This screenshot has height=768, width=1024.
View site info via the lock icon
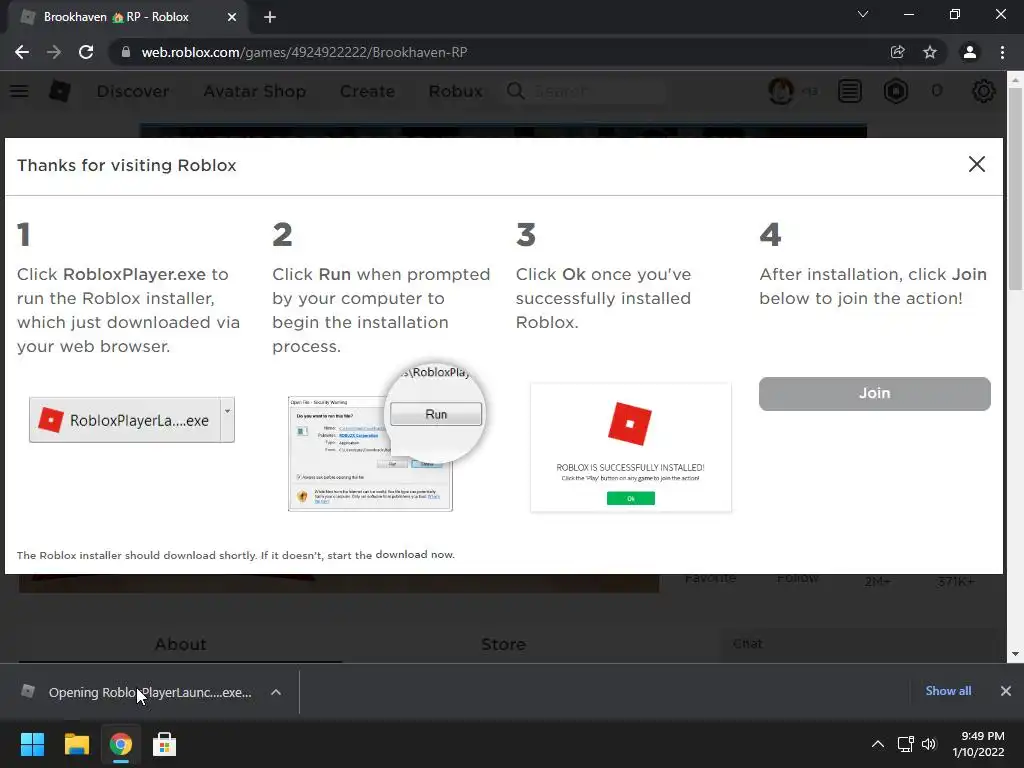click(x=126, y=52)
